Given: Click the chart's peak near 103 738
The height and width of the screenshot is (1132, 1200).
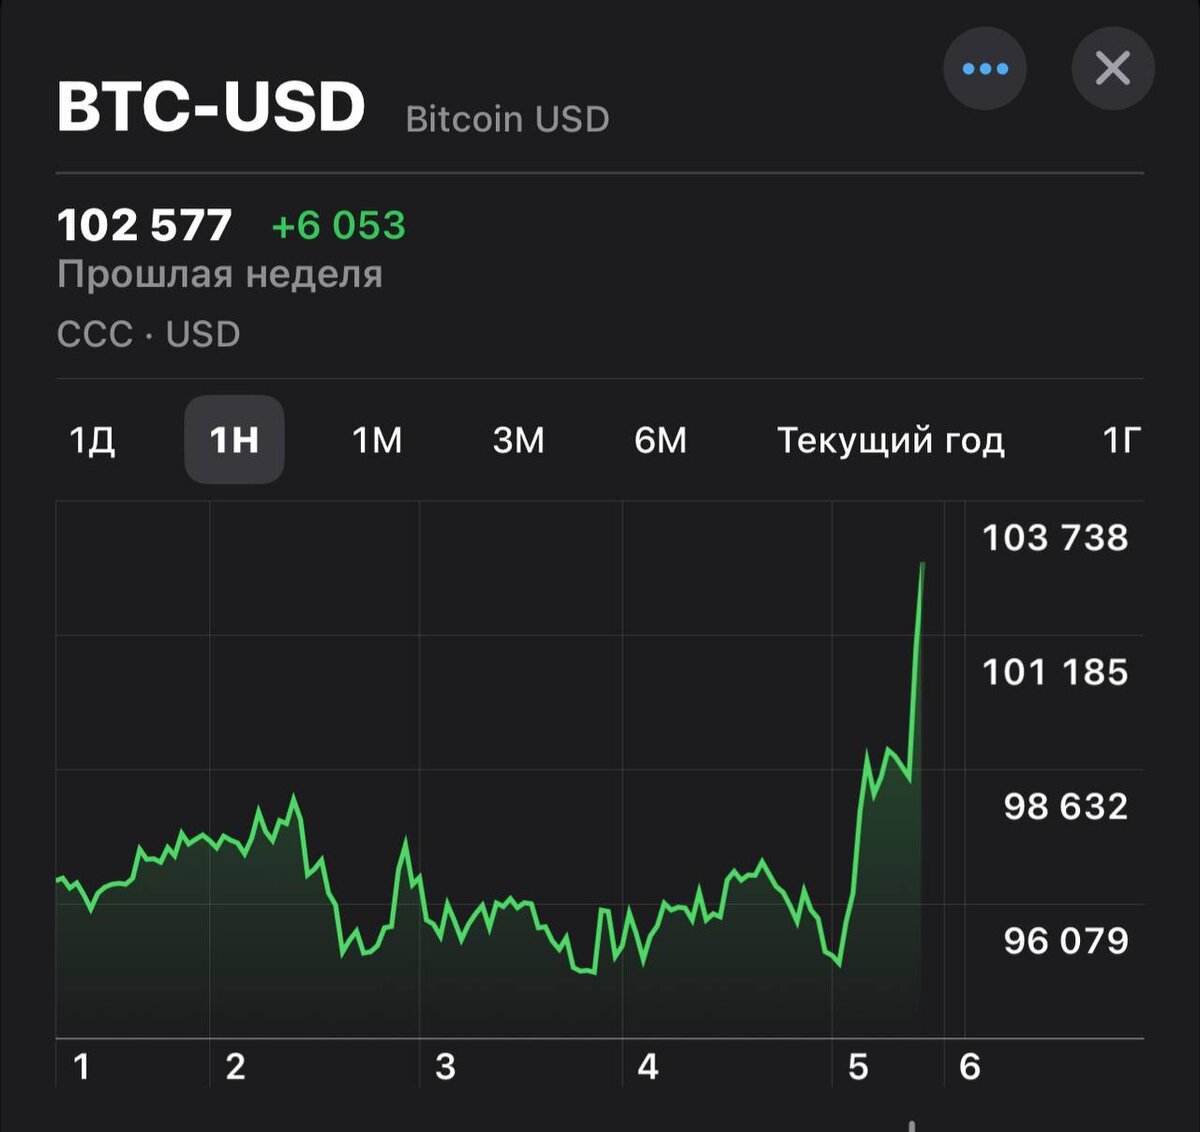Looking at the screenshot, I should [921, 565].
